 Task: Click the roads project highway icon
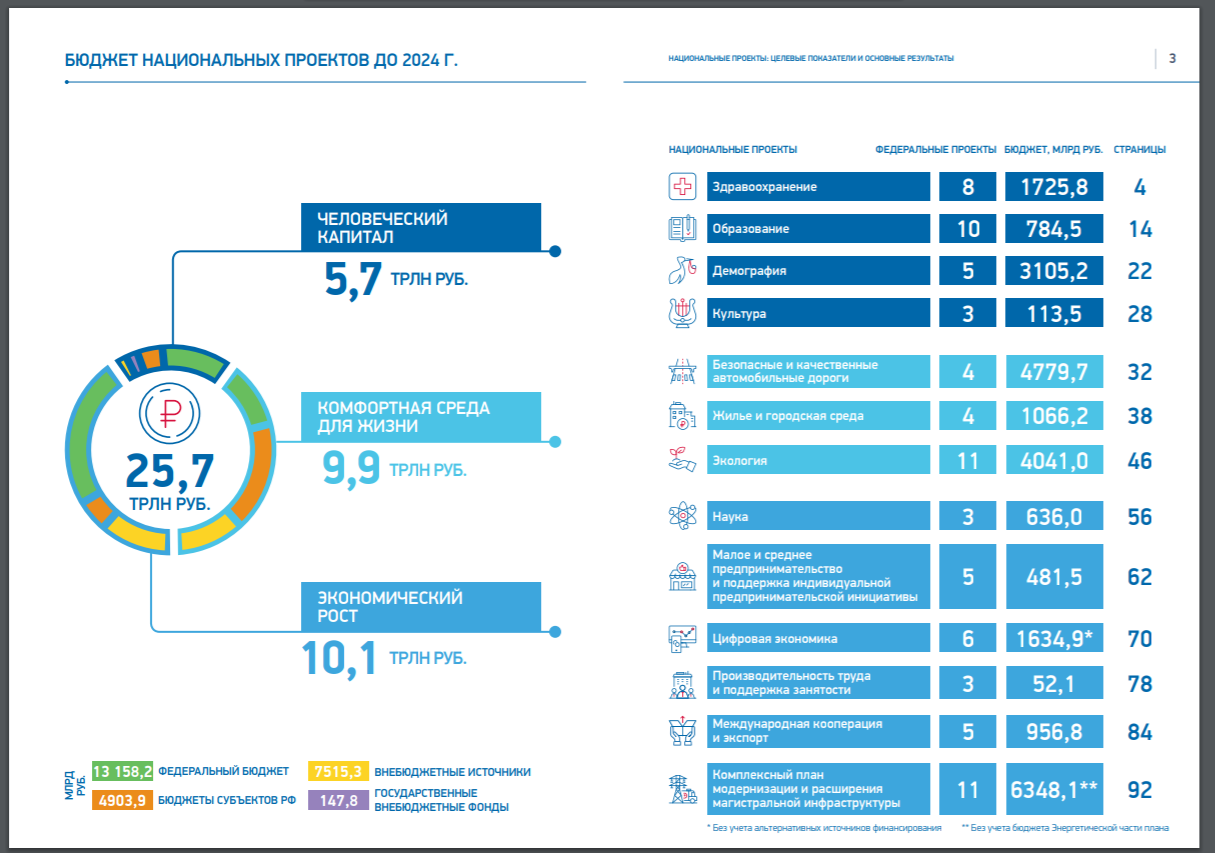point(682,372)
